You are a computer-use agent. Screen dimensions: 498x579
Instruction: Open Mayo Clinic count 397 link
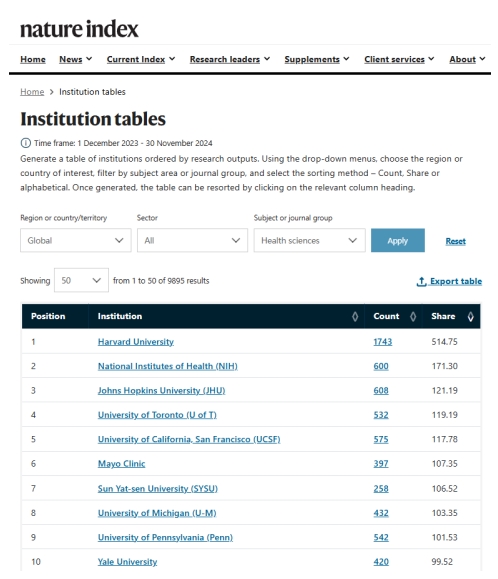coord(381,464)
